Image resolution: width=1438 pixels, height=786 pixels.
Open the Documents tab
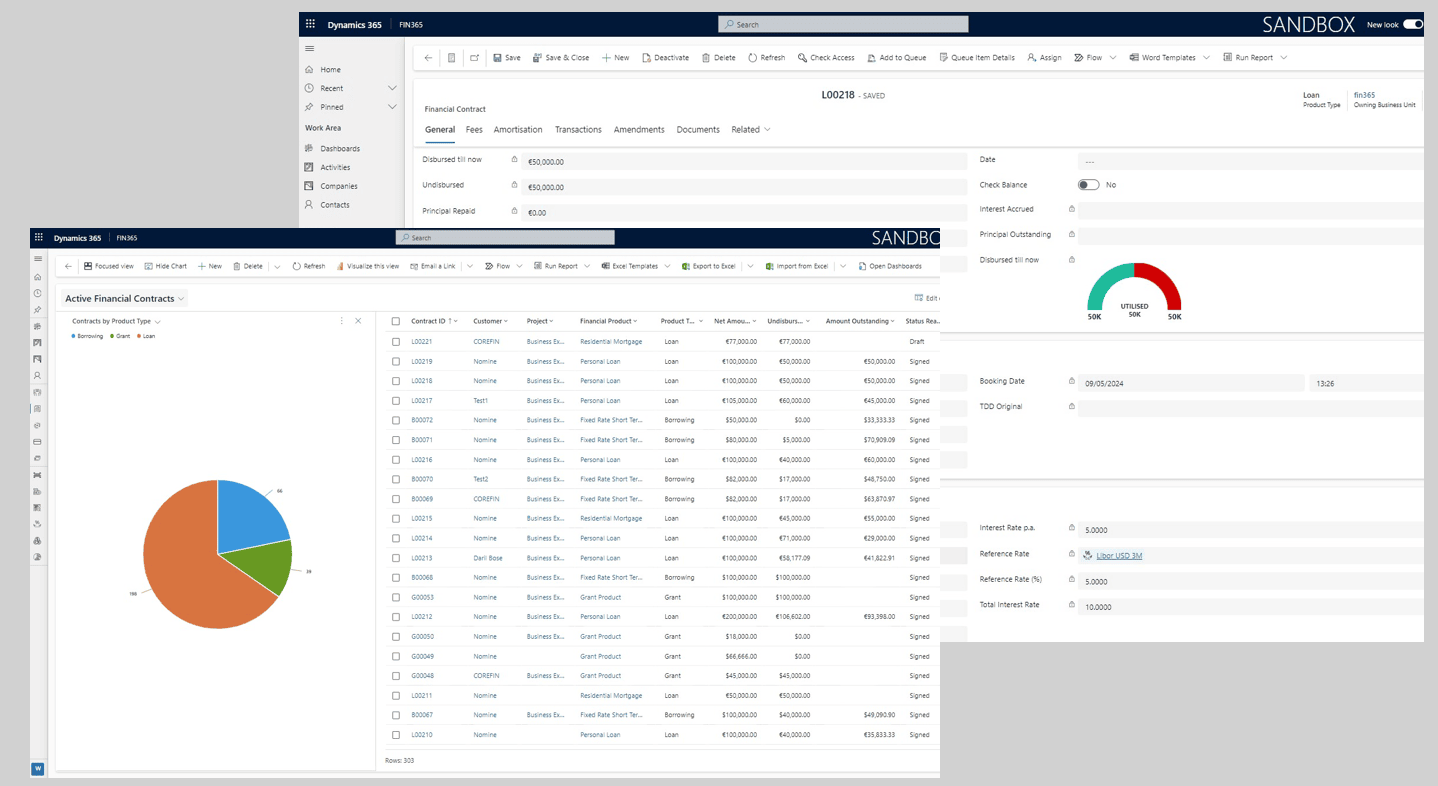pyautogui.click(x=698, y=130)
